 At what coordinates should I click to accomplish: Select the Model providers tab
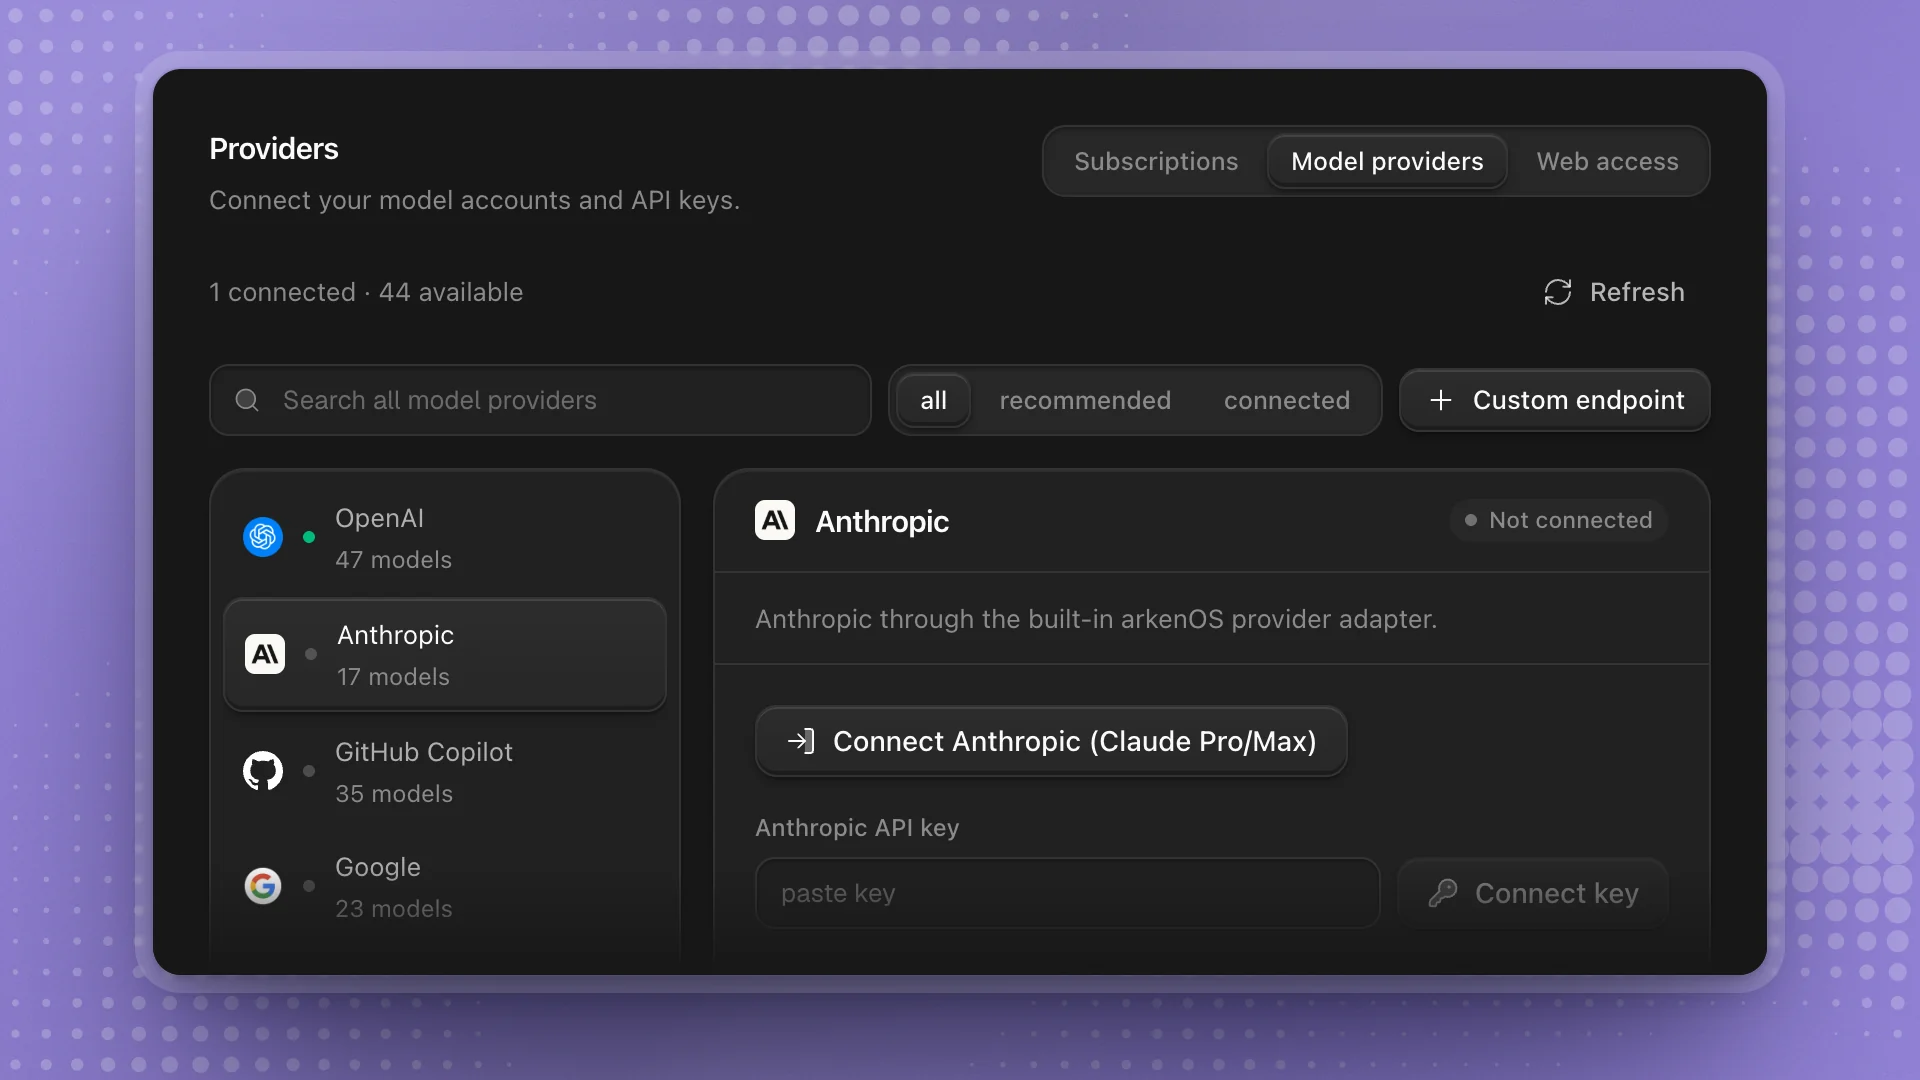tap(1387, 161)
